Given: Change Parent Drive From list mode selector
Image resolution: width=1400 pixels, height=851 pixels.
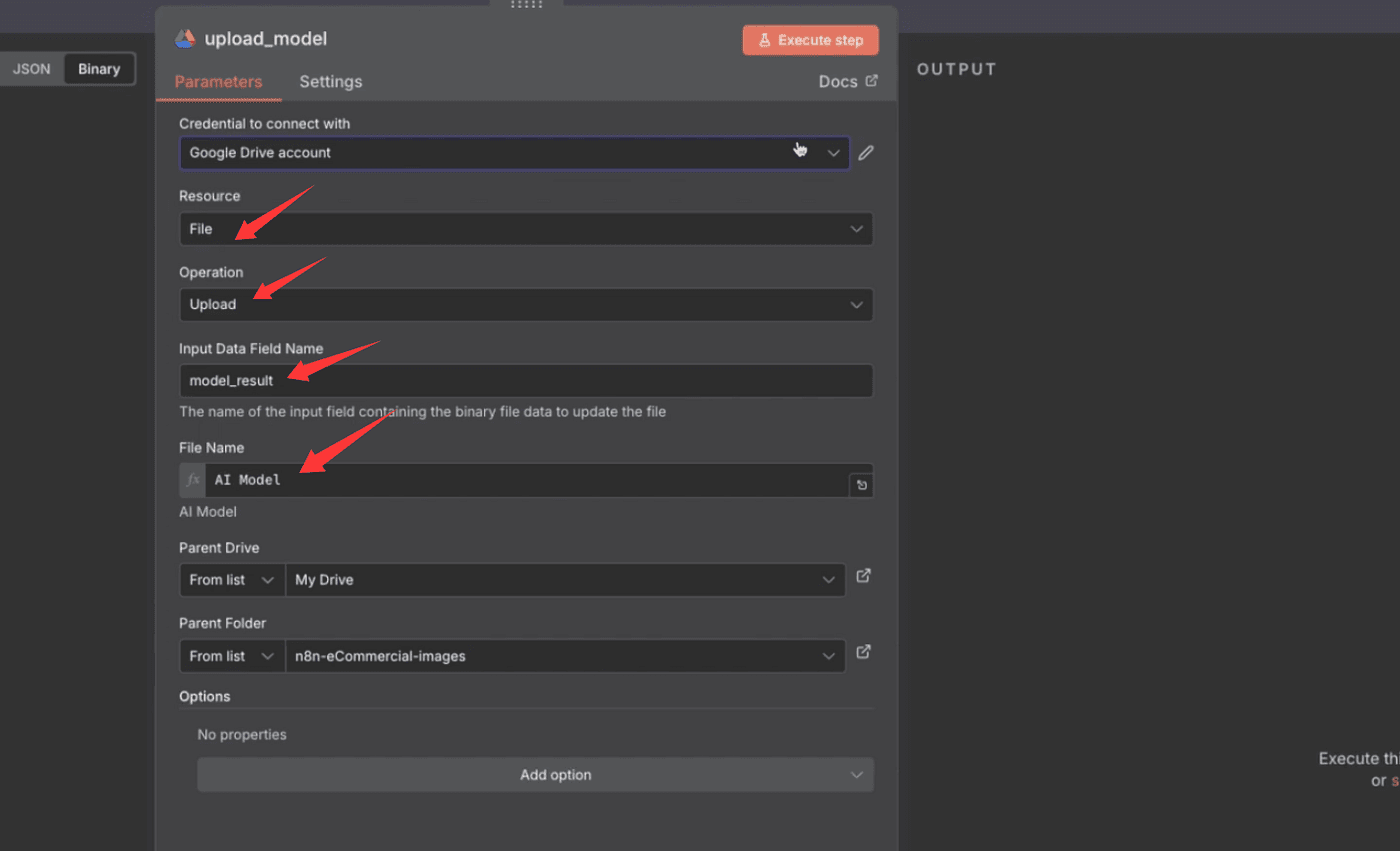Looking at the screenshot, I should point(231,580).
